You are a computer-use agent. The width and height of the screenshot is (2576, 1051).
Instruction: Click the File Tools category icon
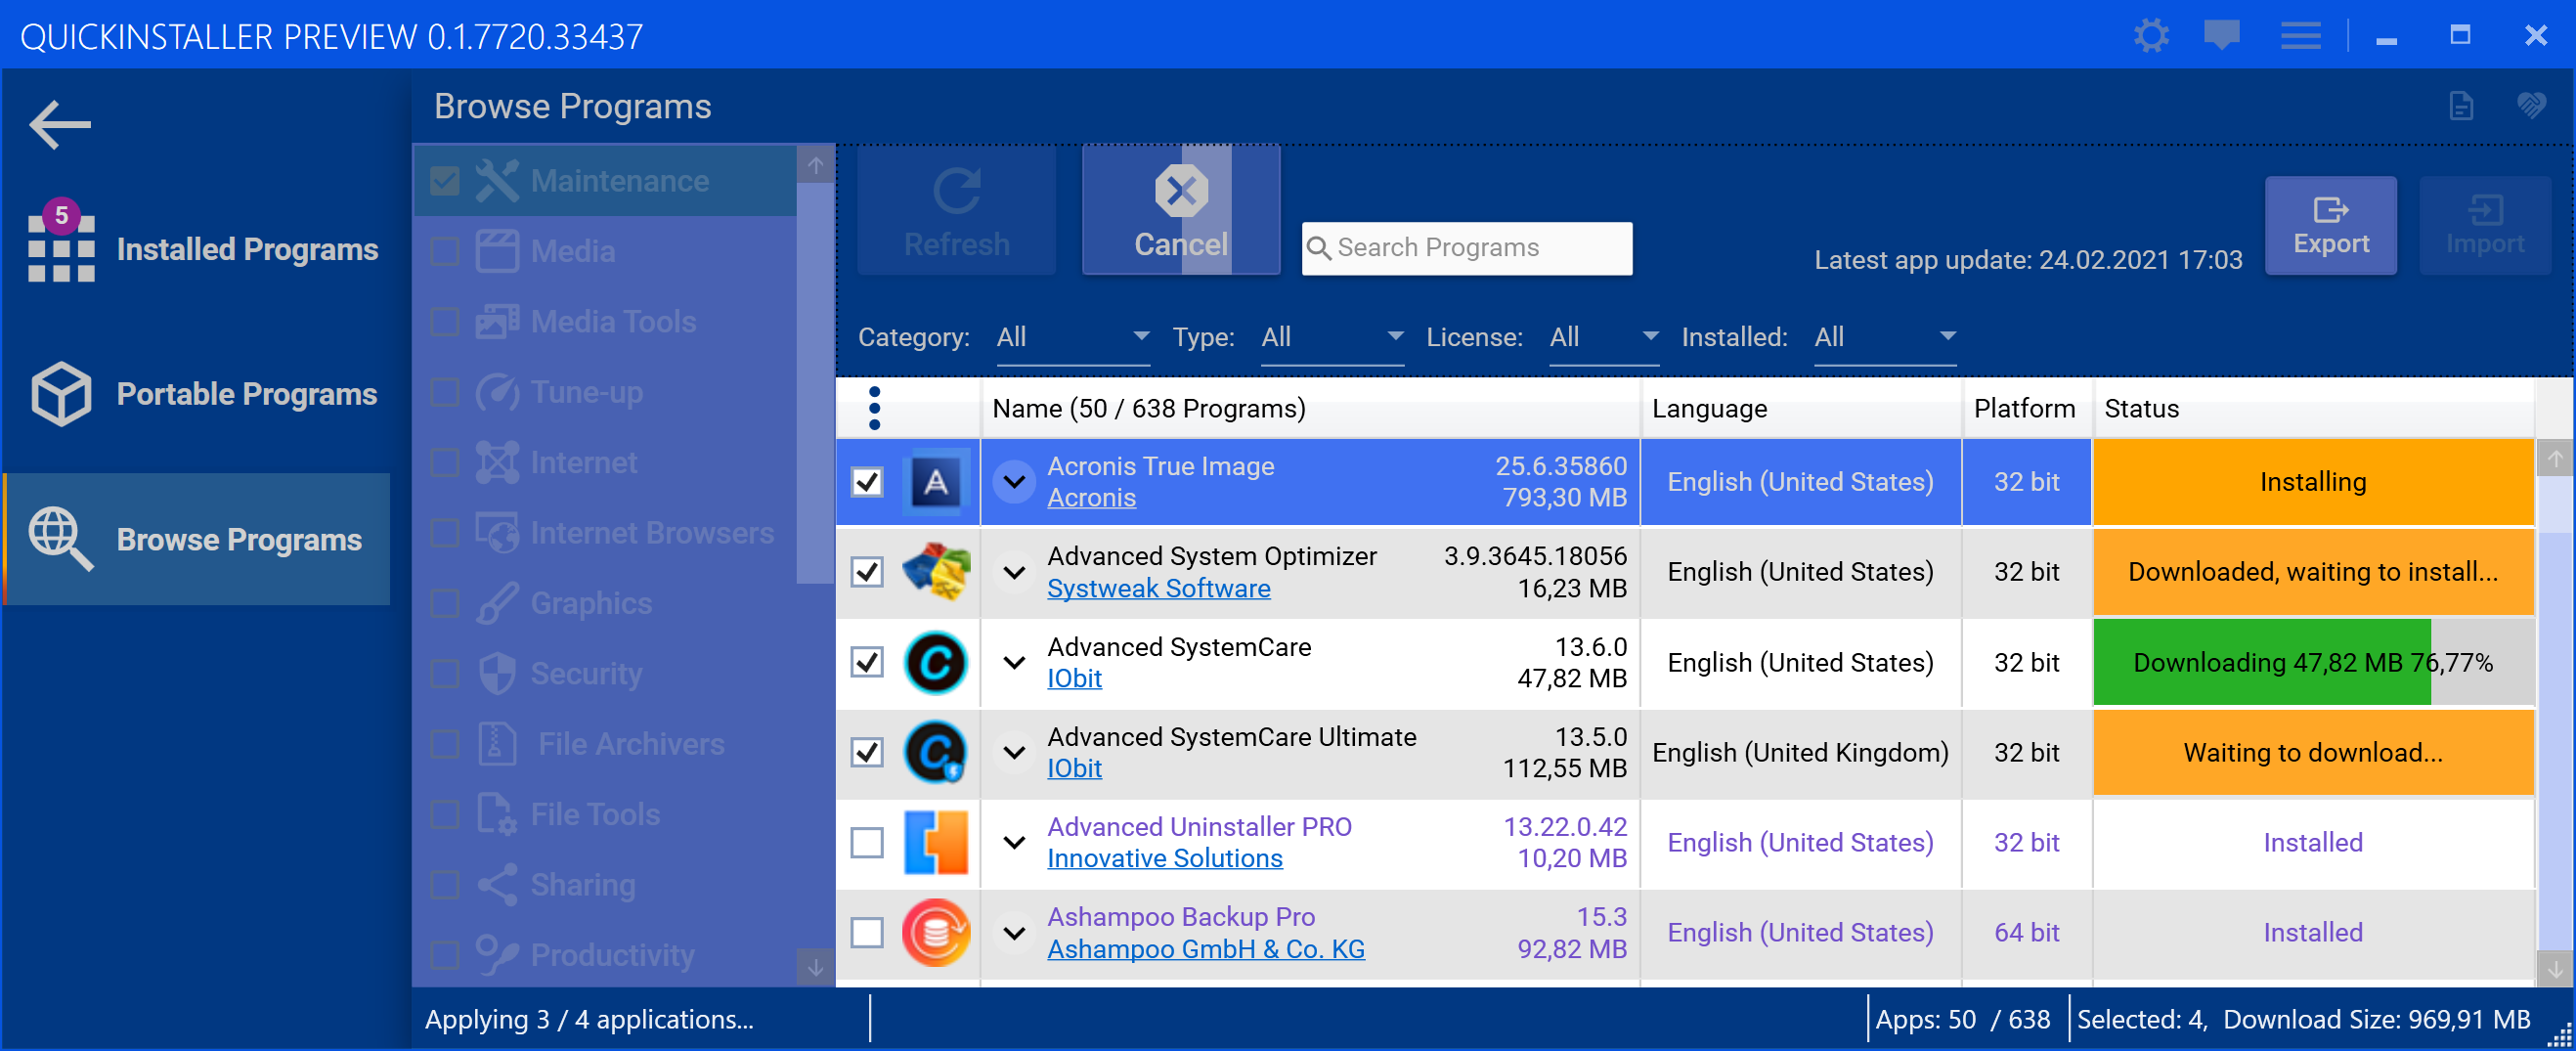point(497,814)
